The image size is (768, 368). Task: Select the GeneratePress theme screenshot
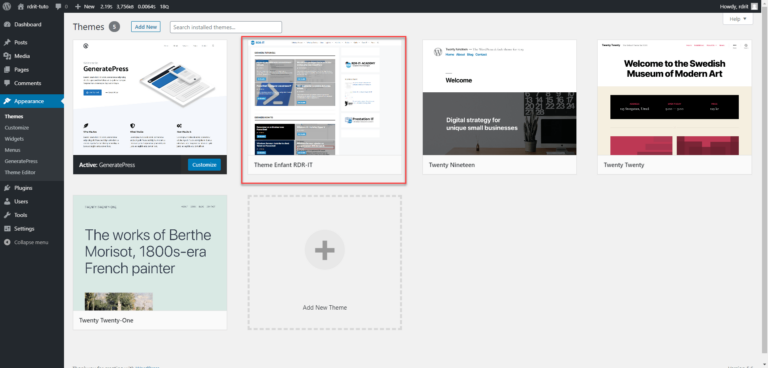pos(150,98)
